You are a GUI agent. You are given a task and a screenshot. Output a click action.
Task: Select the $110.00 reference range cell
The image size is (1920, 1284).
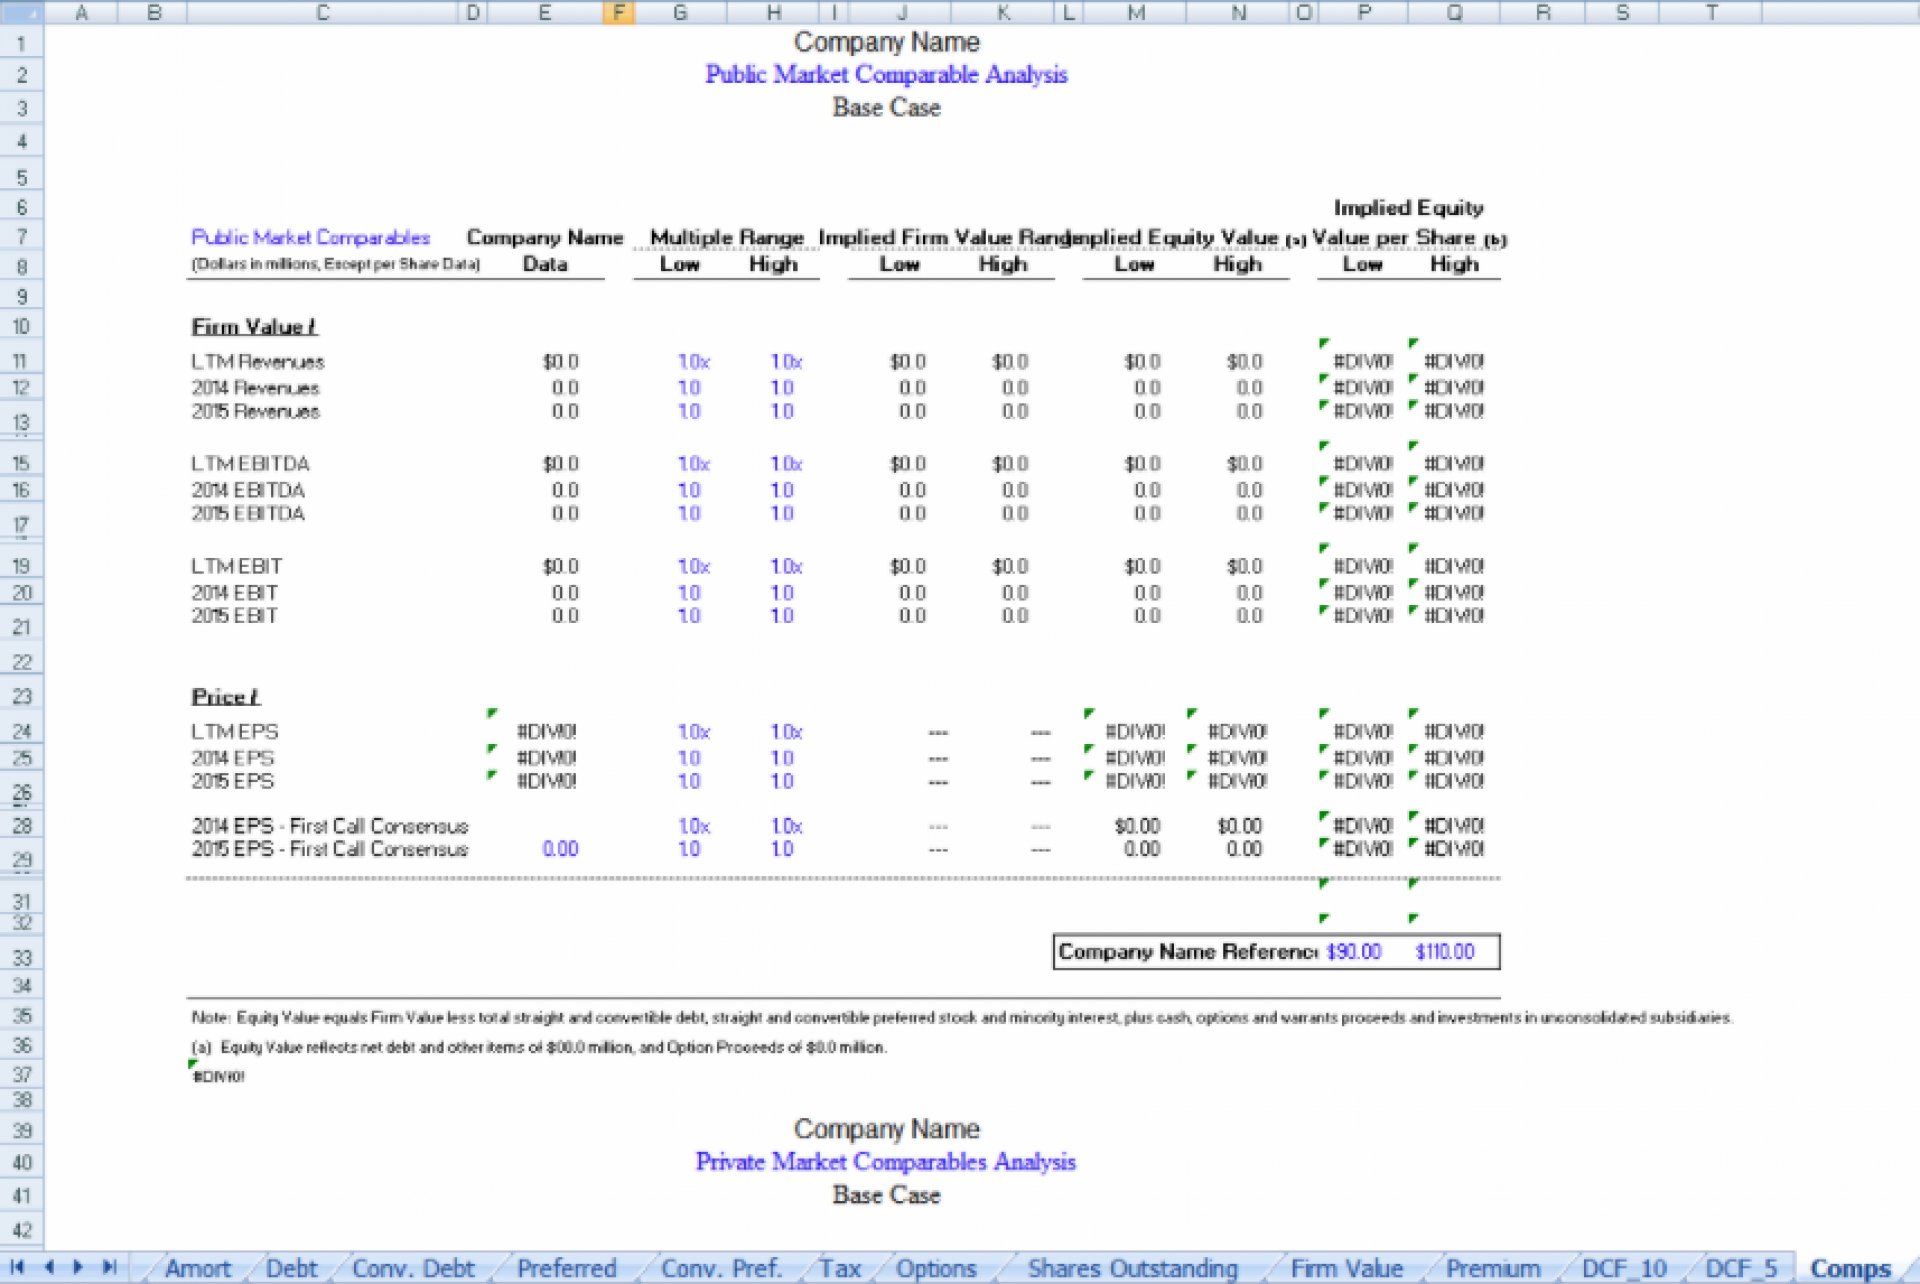tap(1445, 952)
